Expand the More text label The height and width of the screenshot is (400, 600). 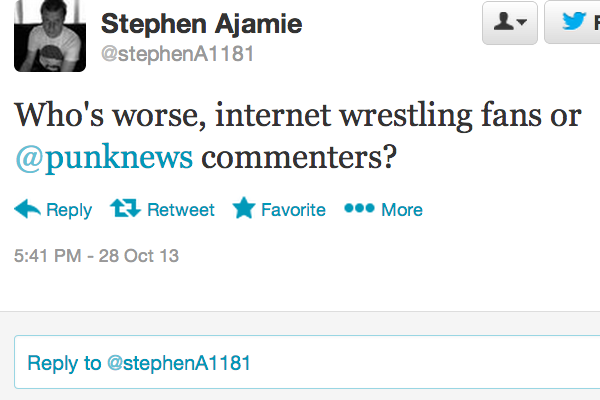tap(402, 210)
